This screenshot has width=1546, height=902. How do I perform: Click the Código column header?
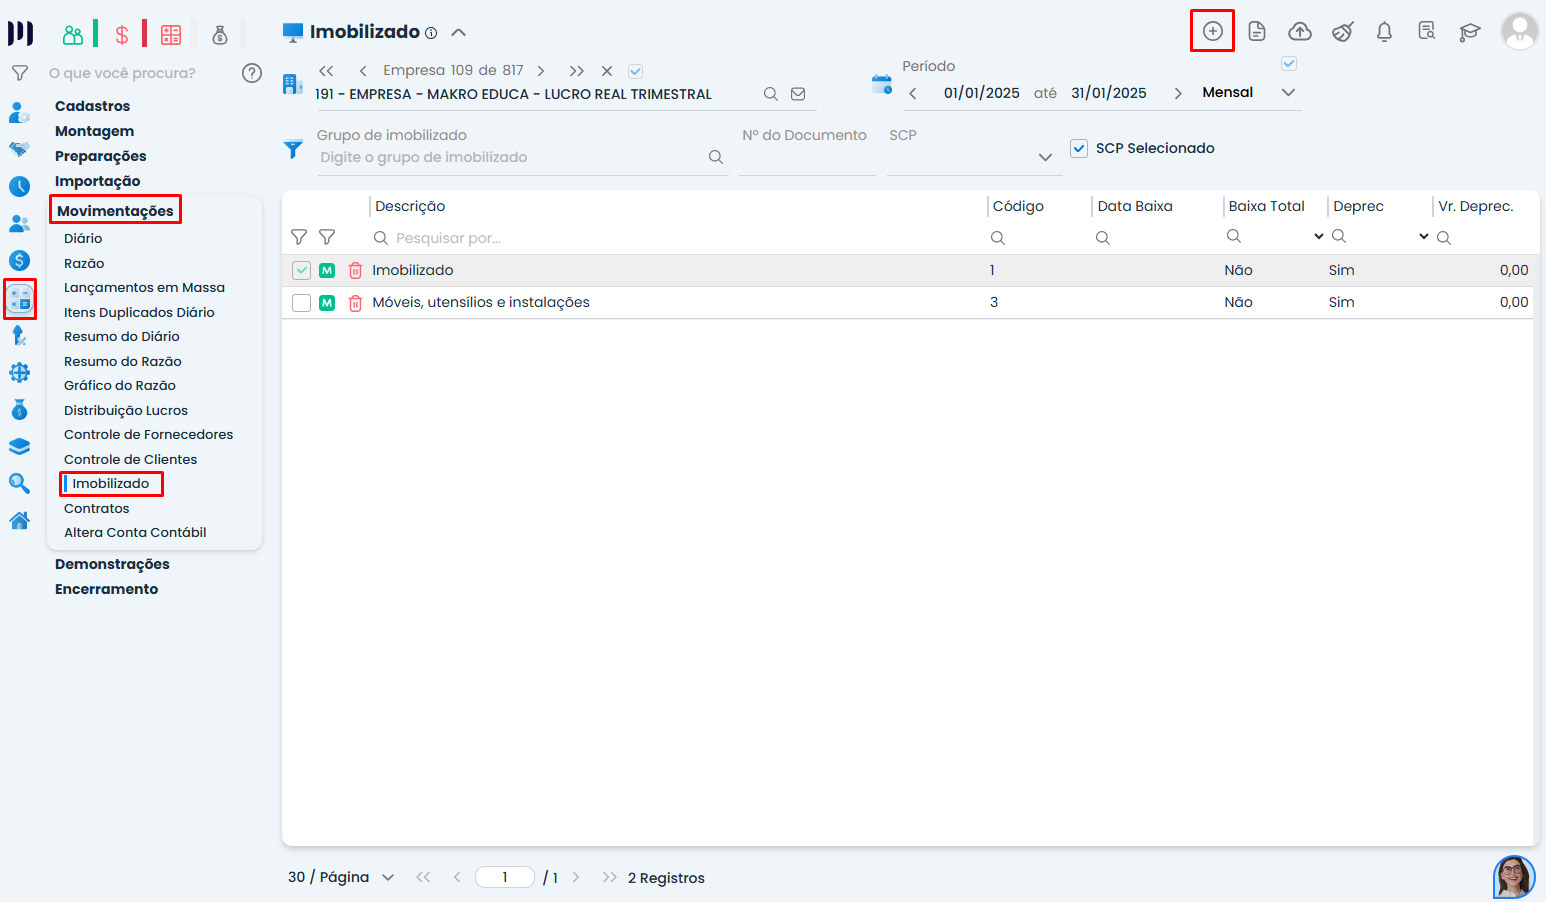click(1018, 206)
